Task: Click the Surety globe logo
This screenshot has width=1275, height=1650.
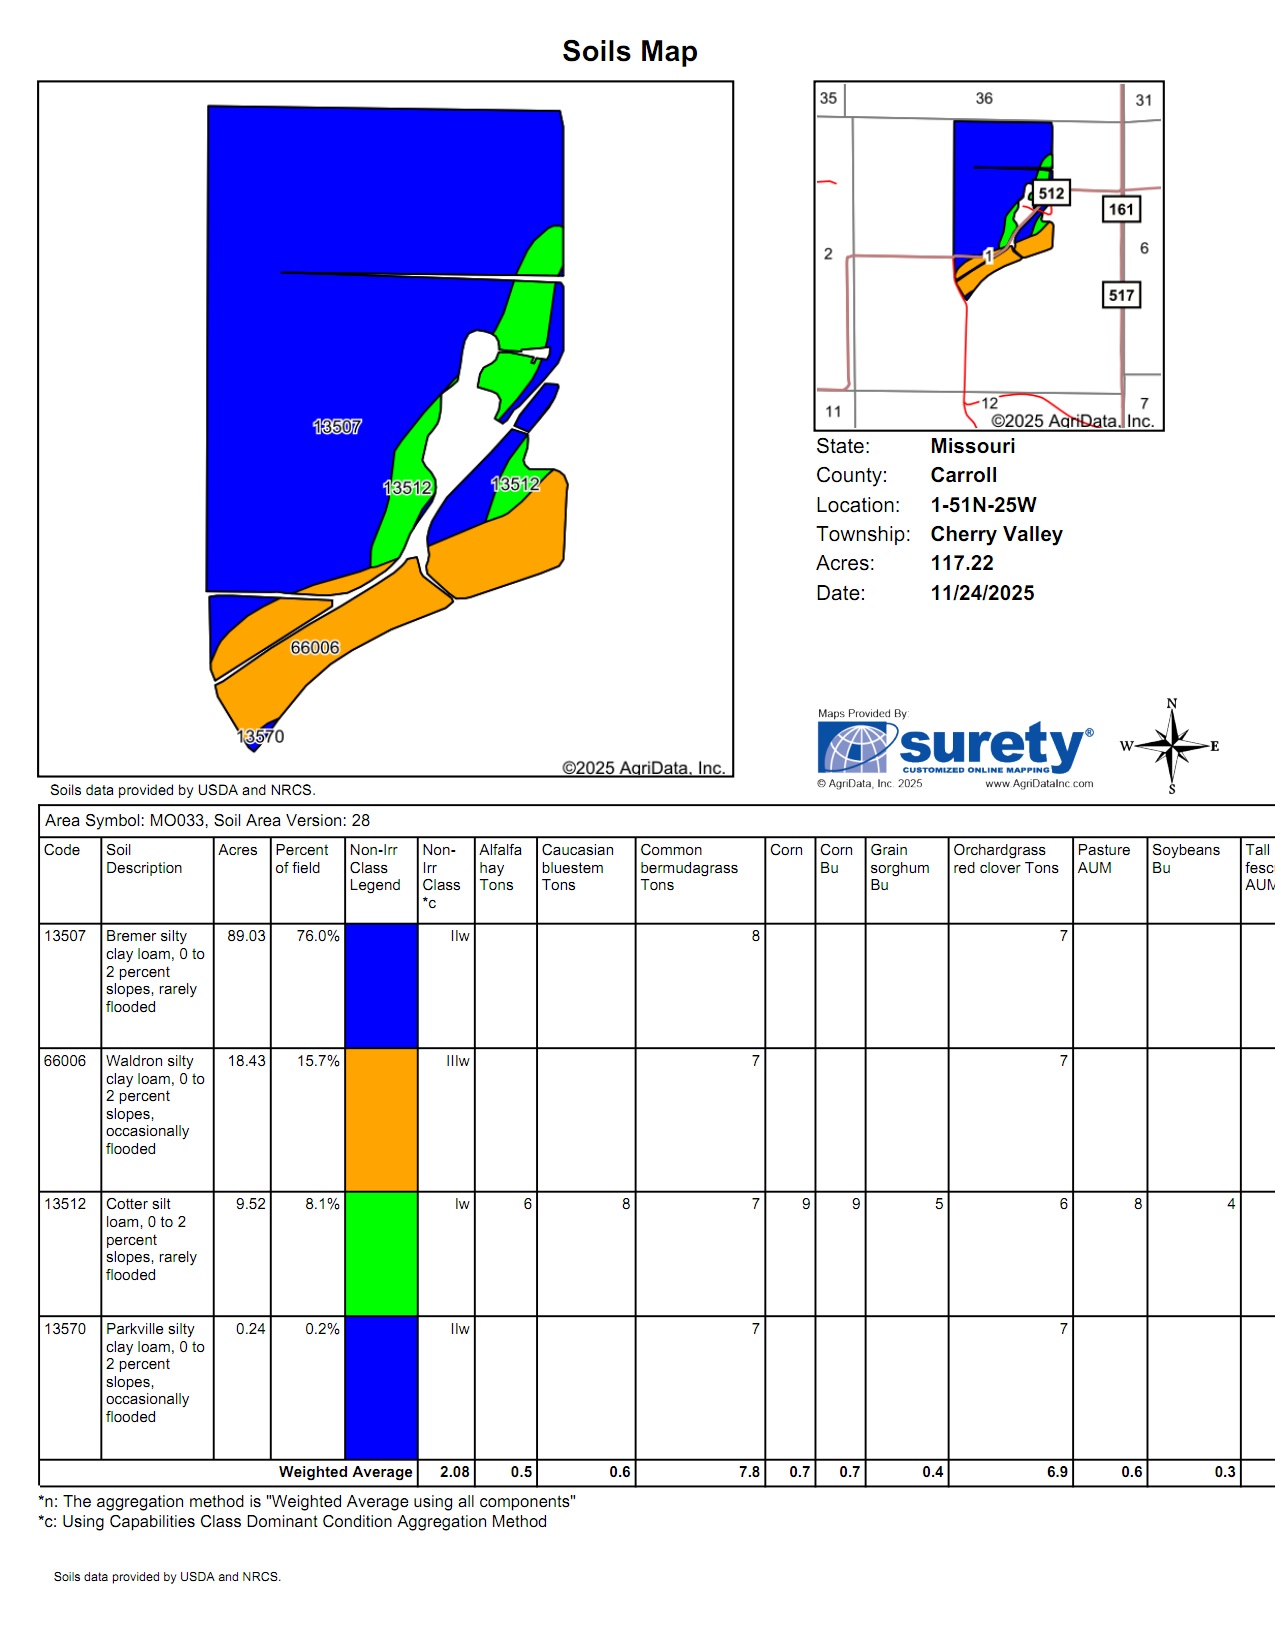Action: 855,749
